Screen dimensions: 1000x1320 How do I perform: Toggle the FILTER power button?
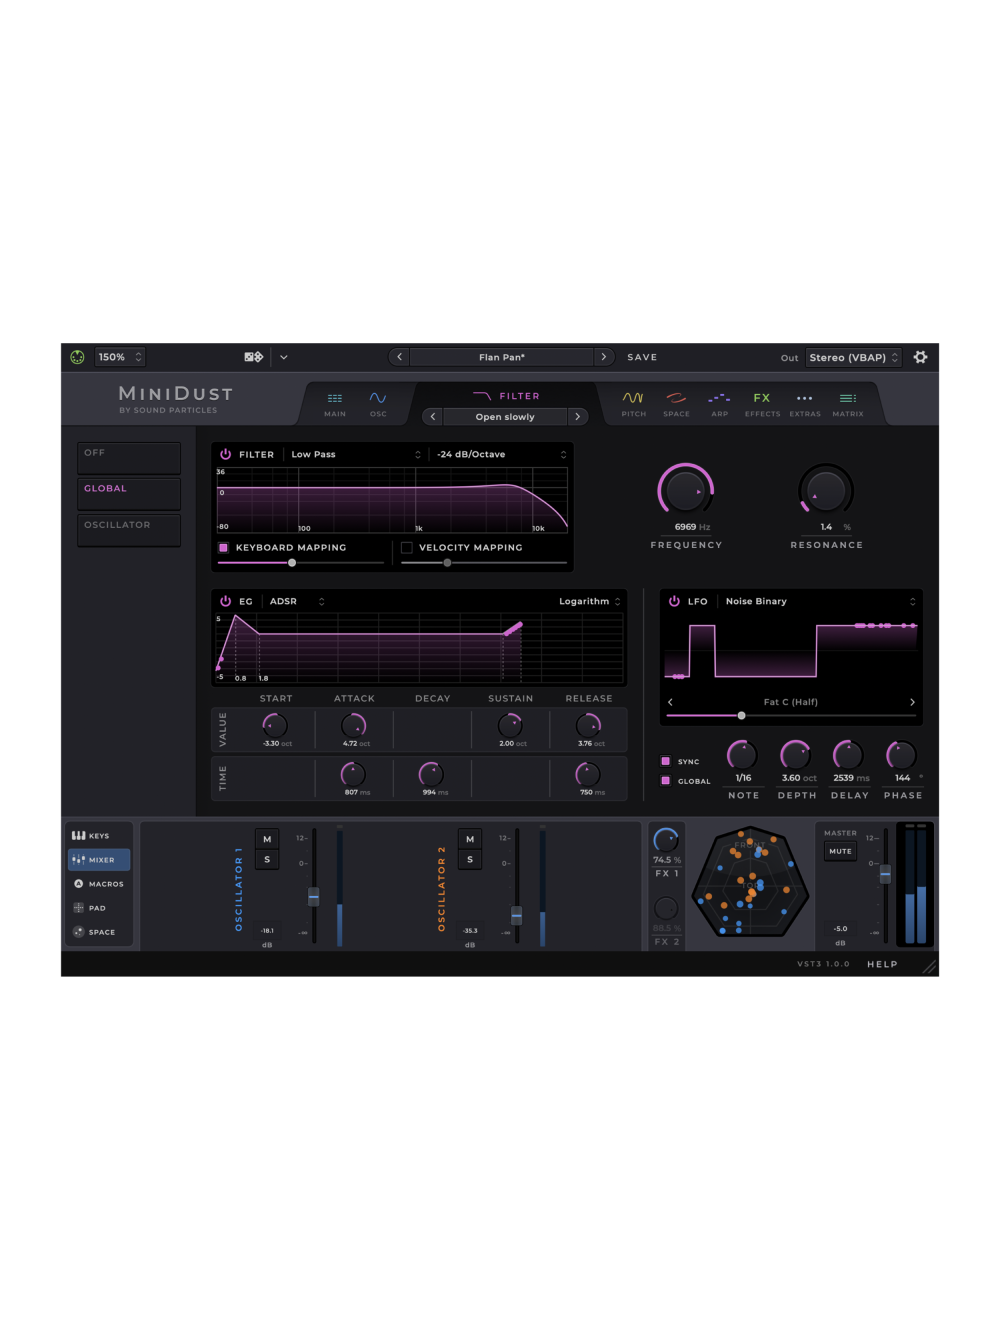click(x=225, y=454)
